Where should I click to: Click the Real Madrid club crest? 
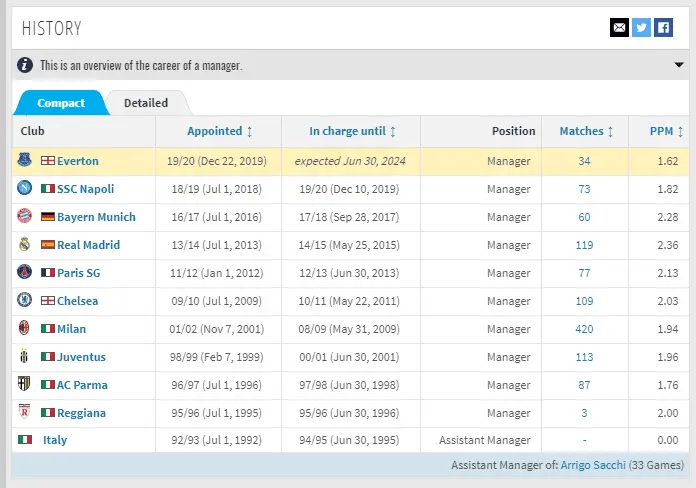pos(25,244)
